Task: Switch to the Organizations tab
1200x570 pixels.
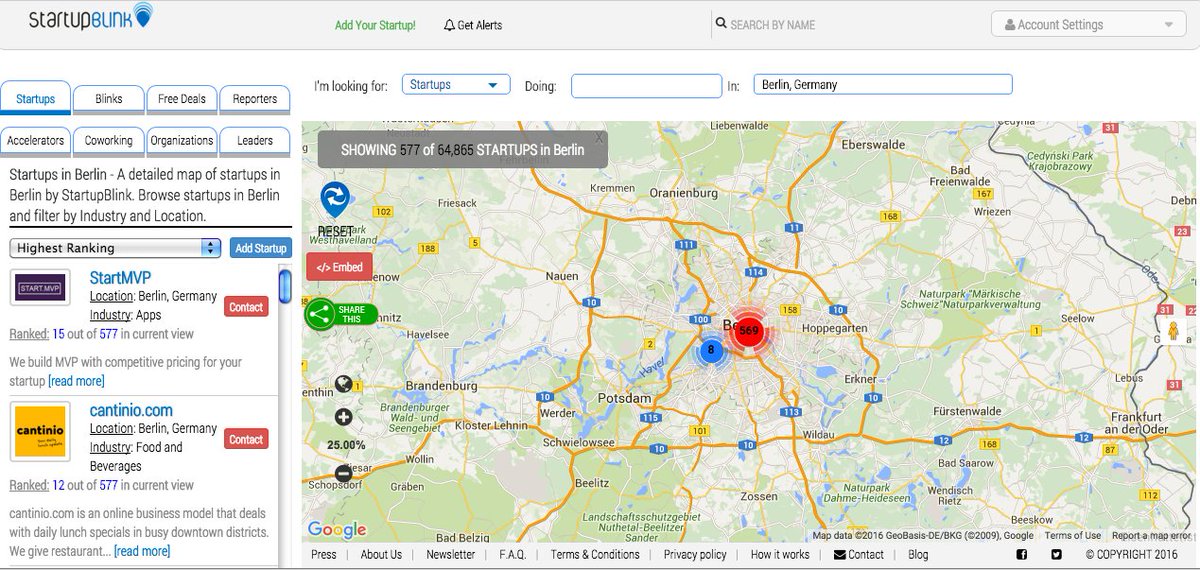Action: click(182, 141)
